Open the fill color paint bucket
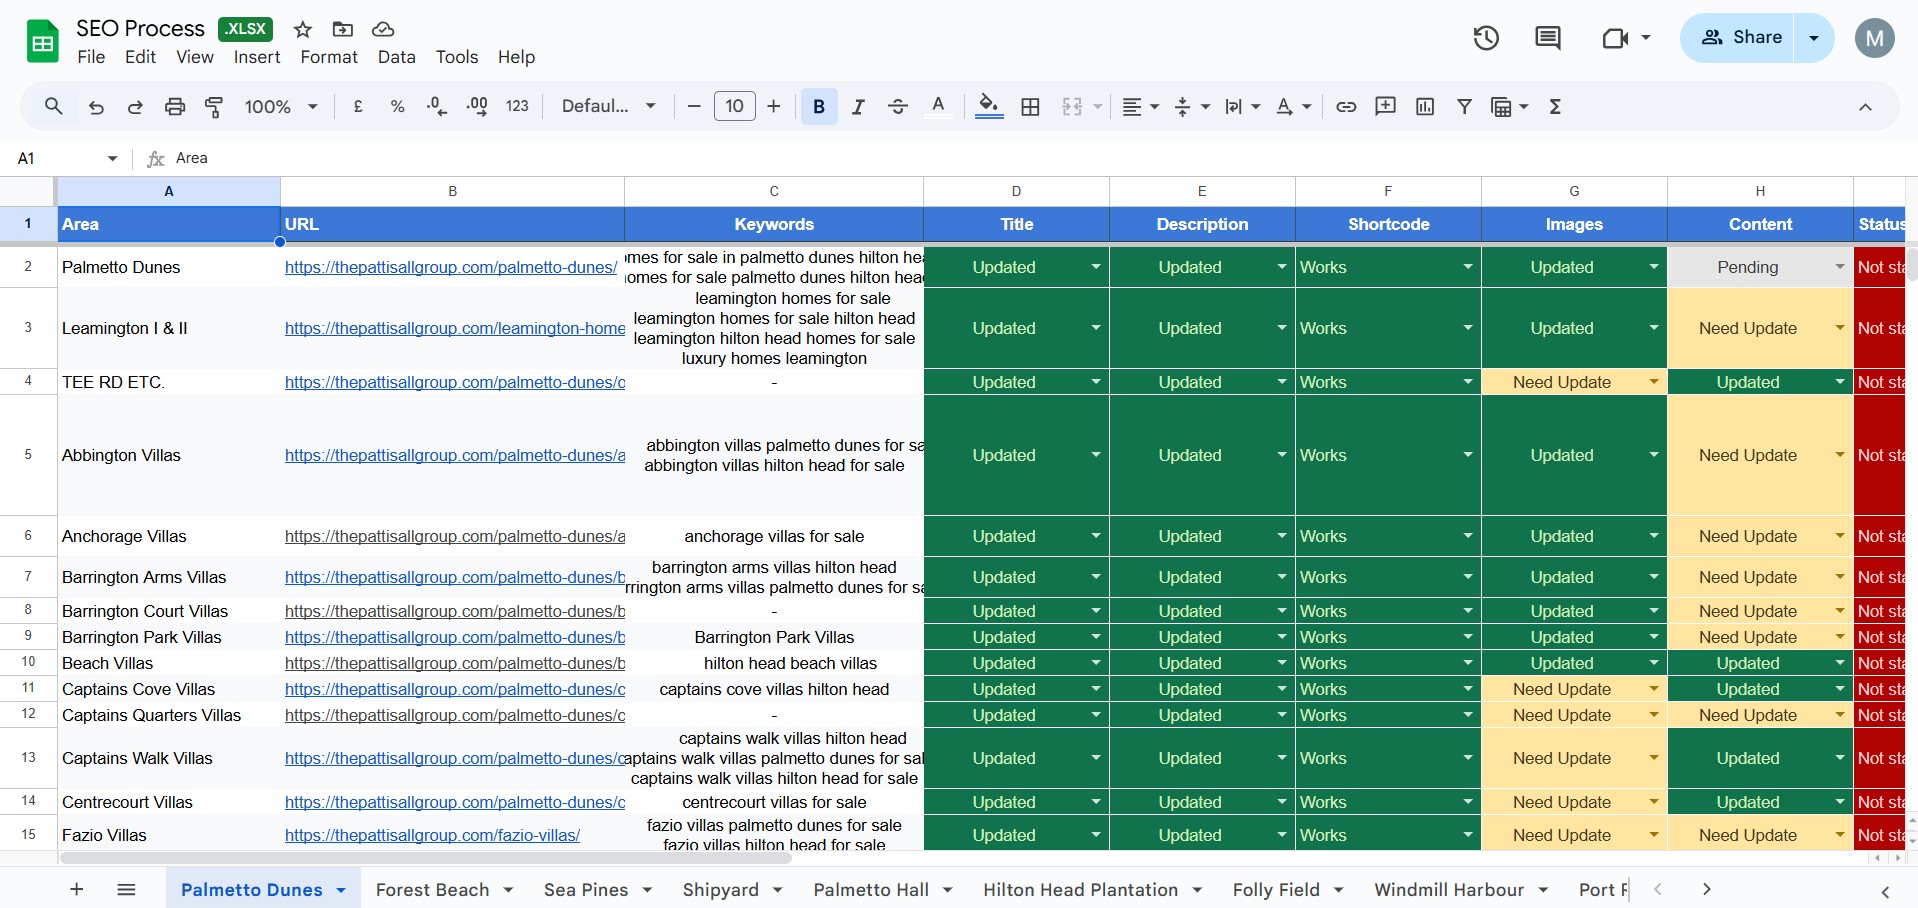 pos(988,105)
